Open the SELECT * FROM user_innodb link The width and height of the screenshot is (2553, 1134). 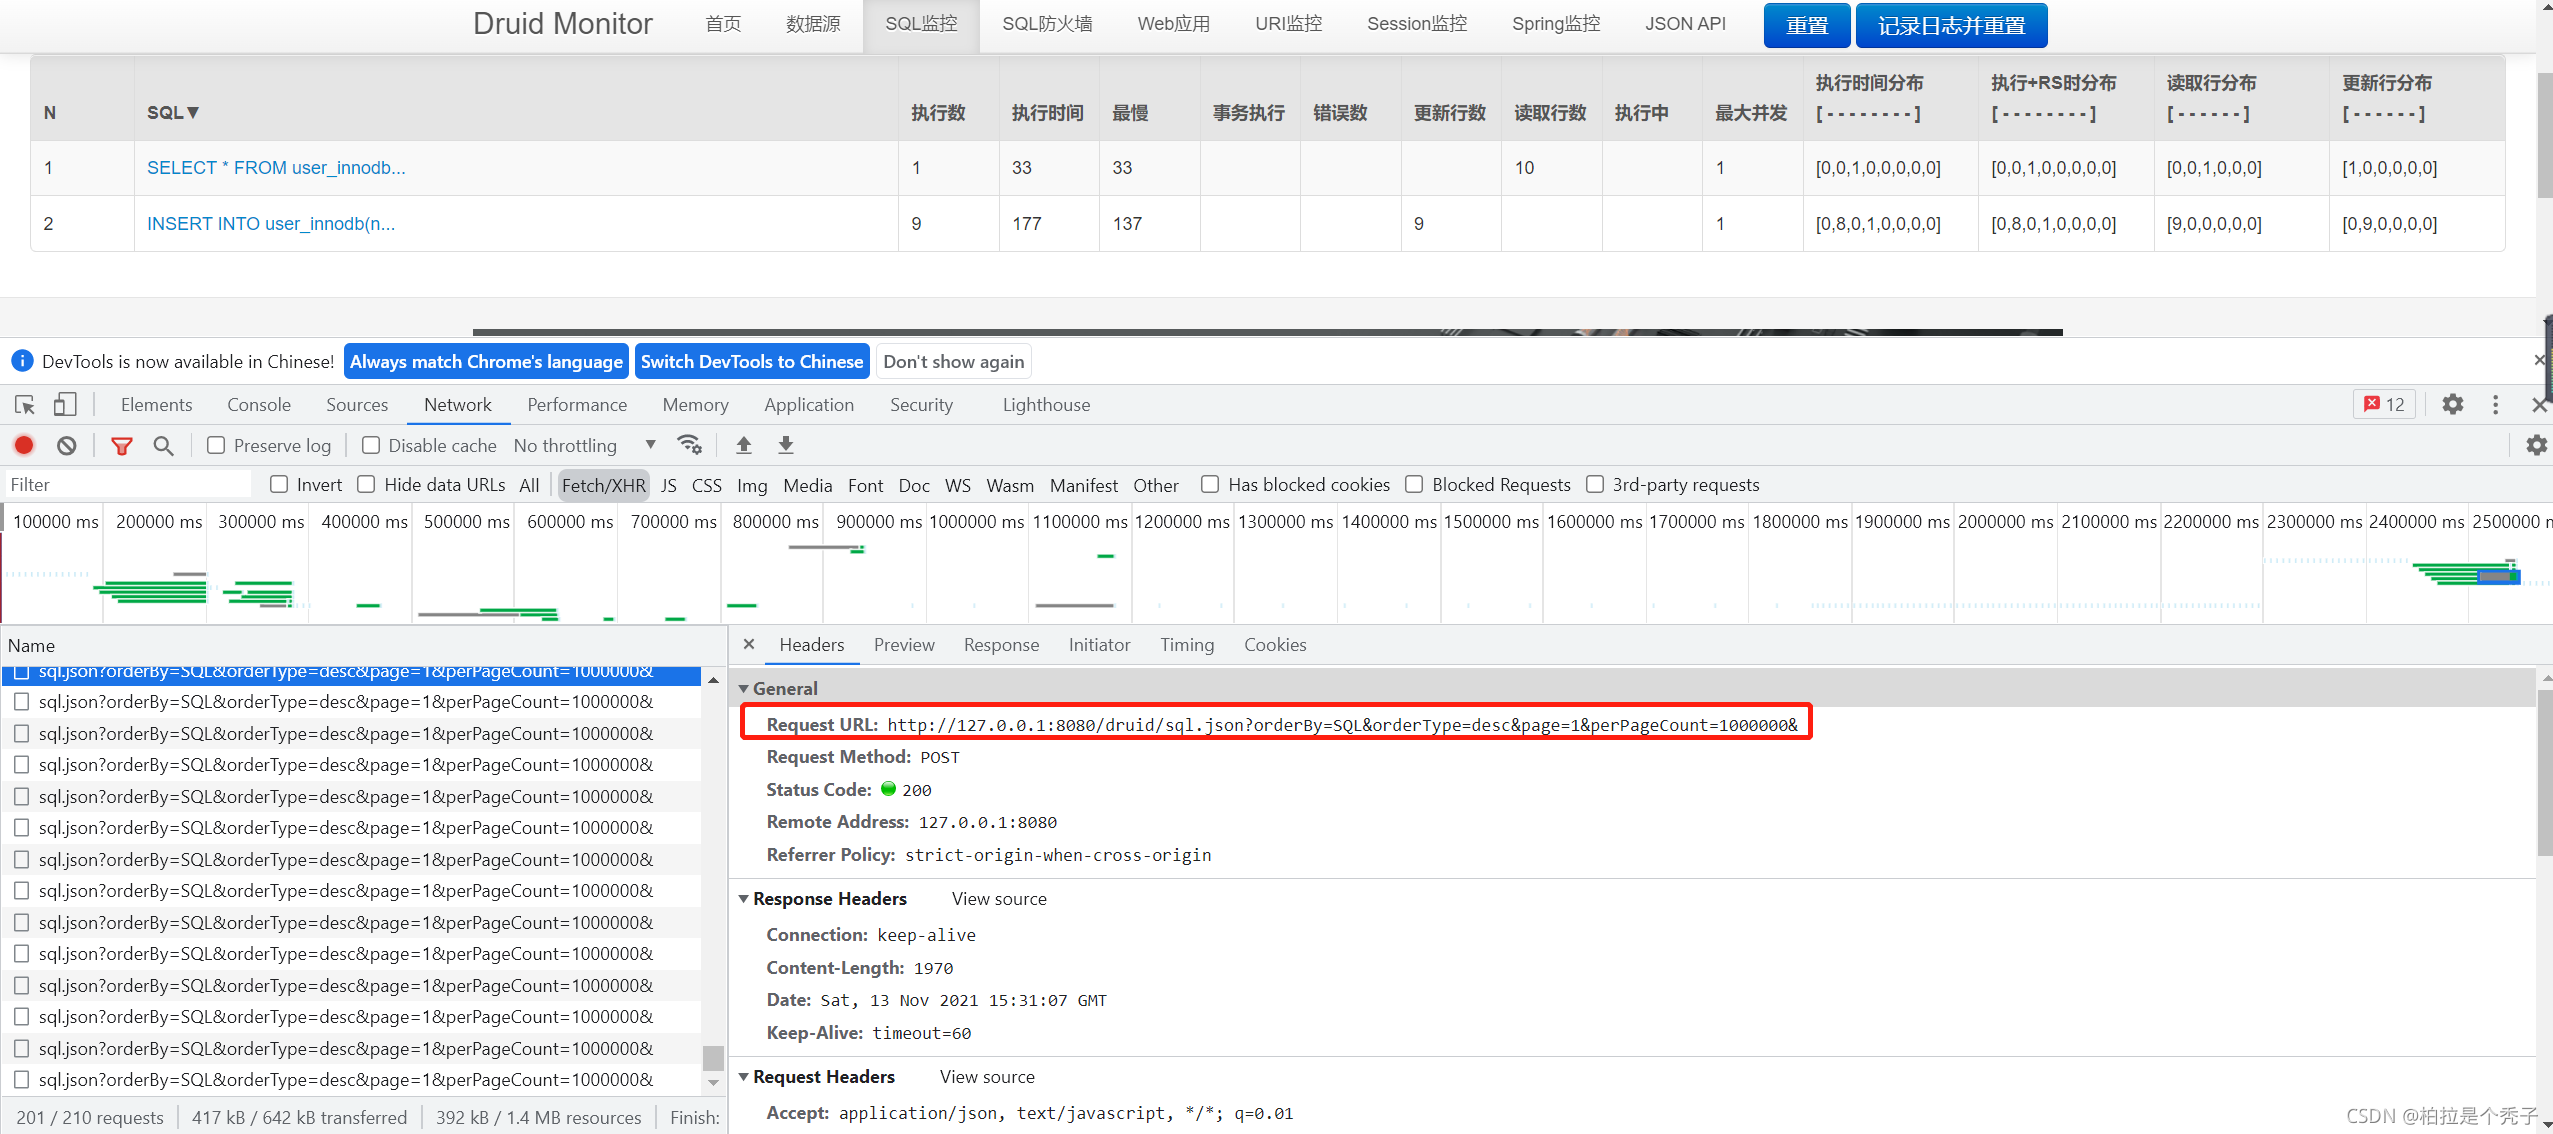[x=276, y=168]
